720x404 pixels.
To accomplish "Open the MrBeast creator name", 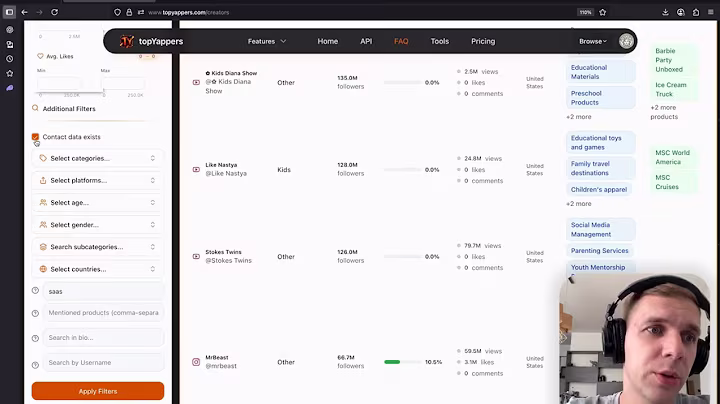I will [217, 357].
